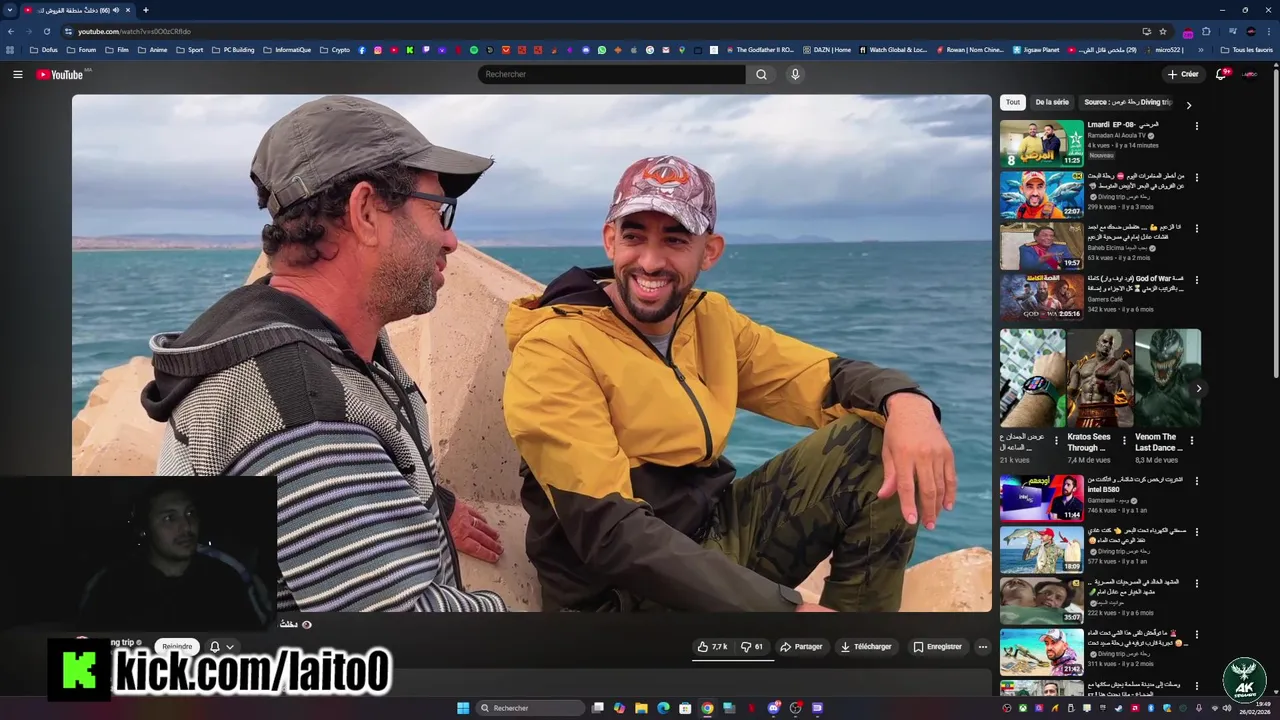Open the Créer button

tap(1183, 74)
